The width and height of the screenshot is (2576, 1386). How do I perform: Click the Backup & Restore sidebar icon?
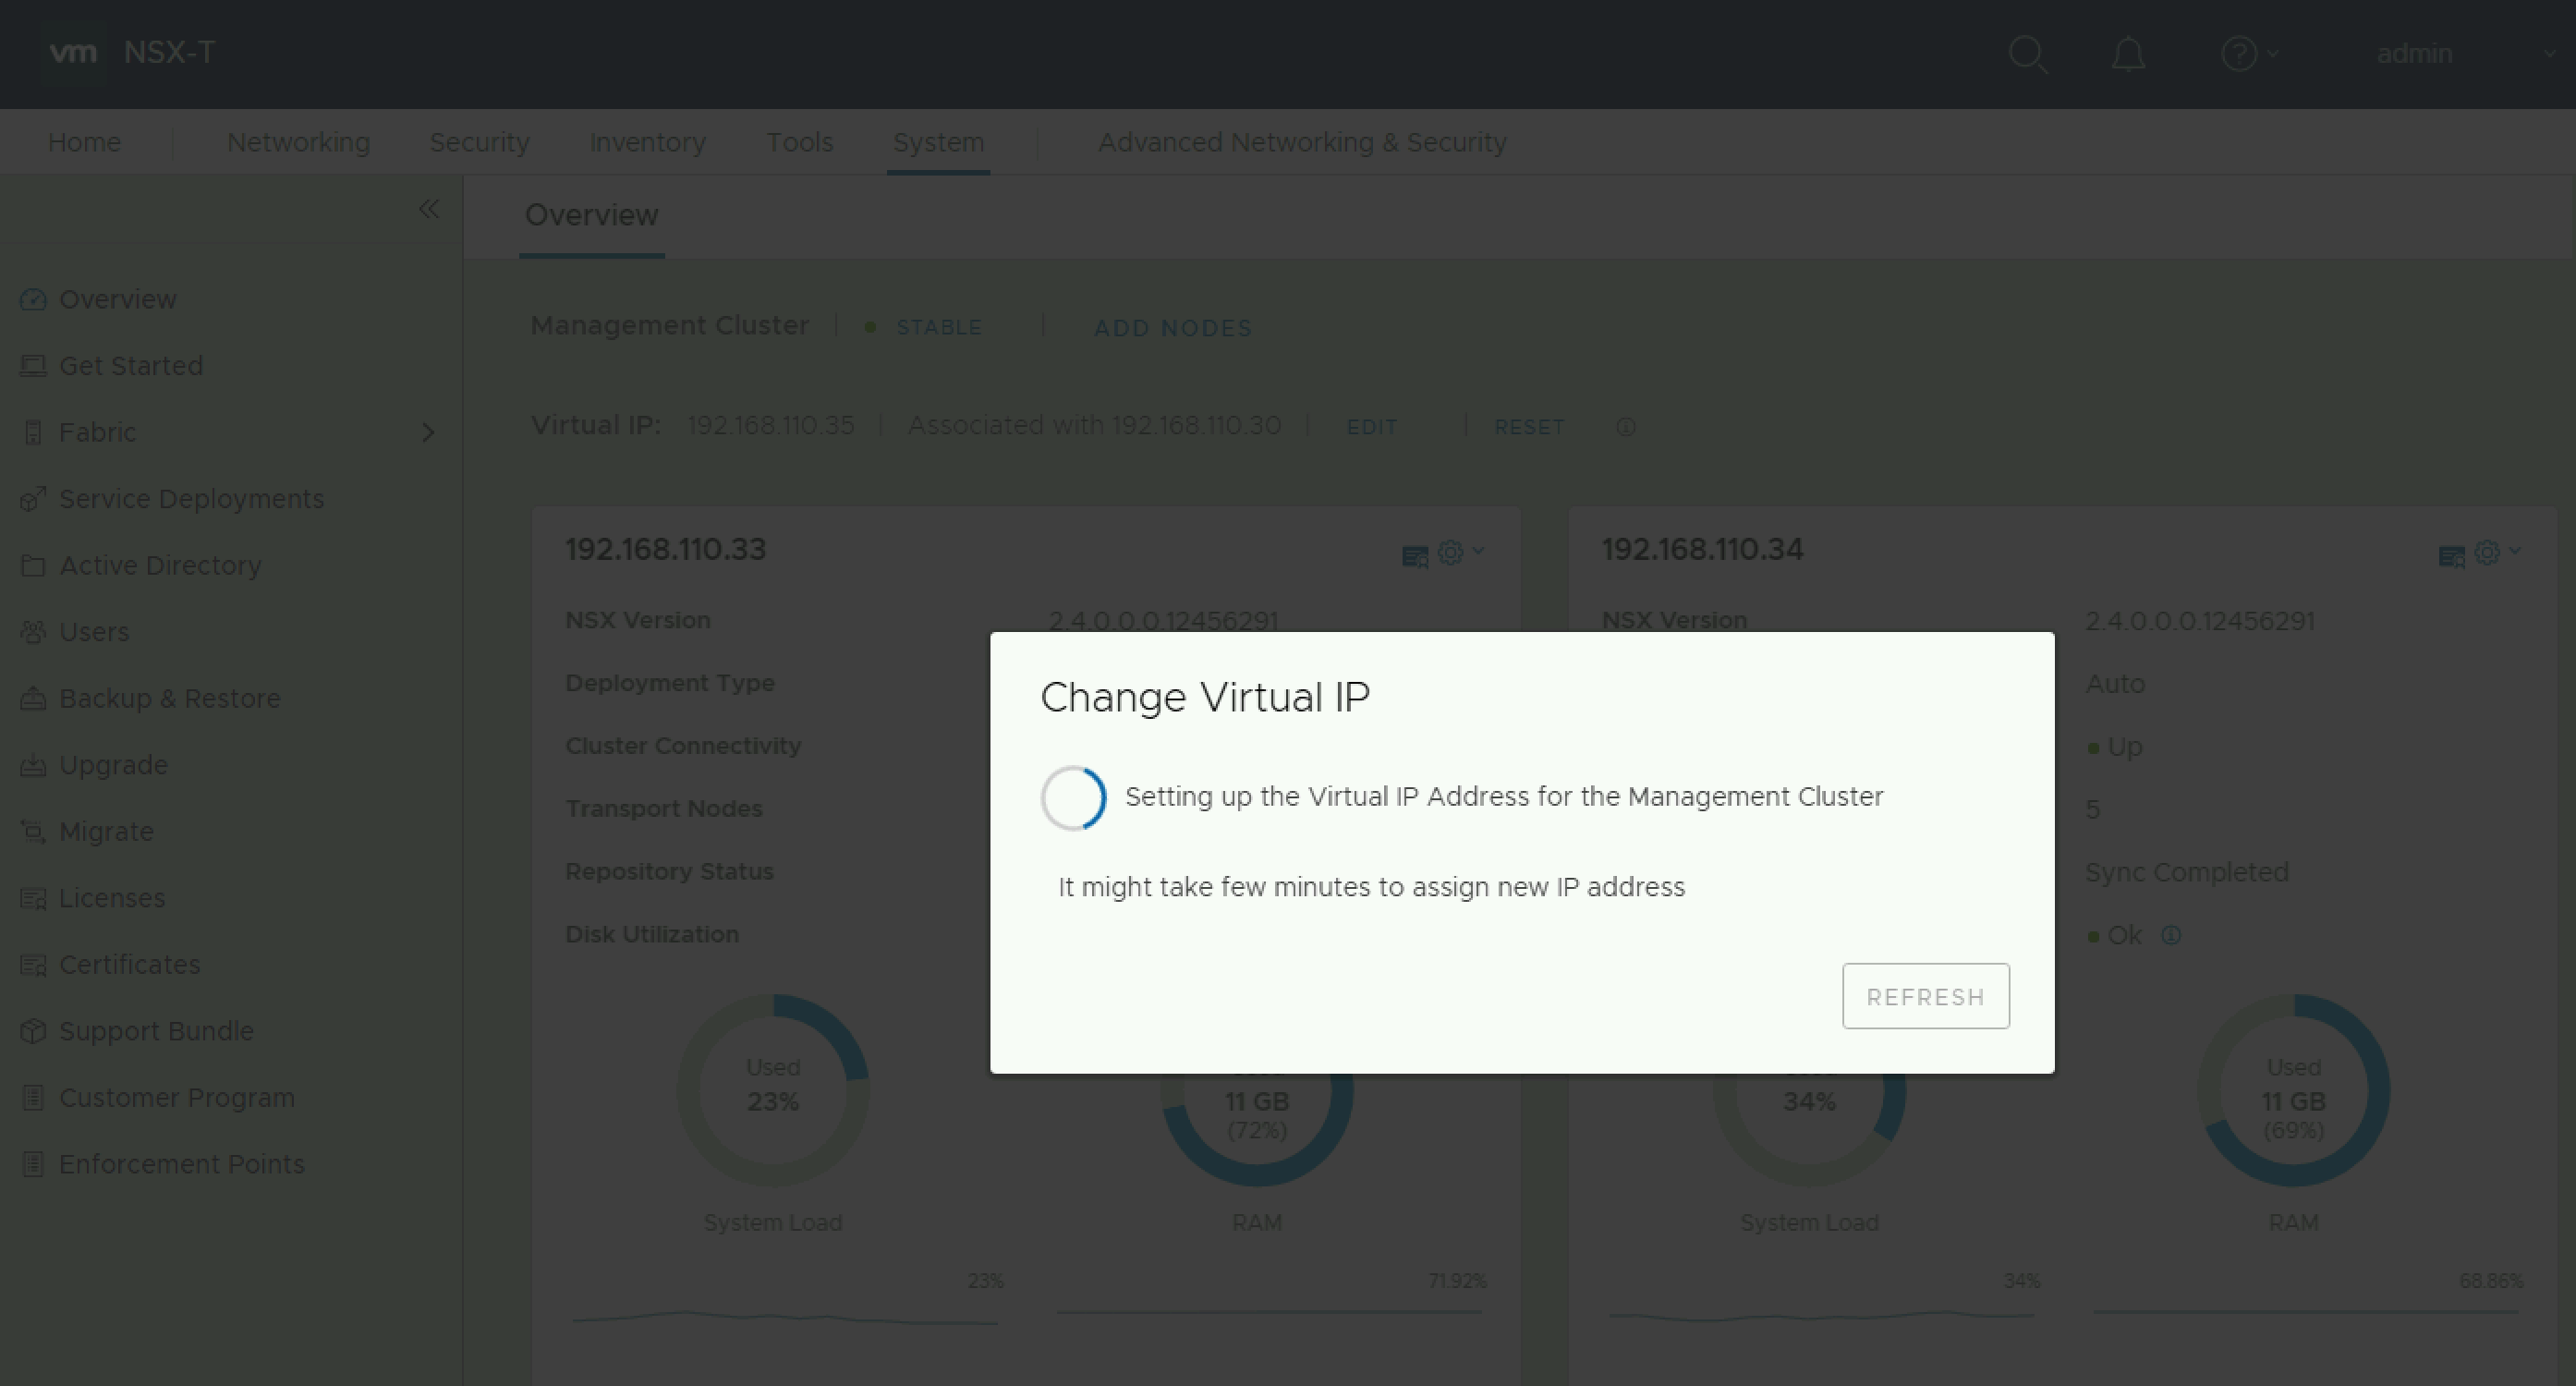click(33, 698)
